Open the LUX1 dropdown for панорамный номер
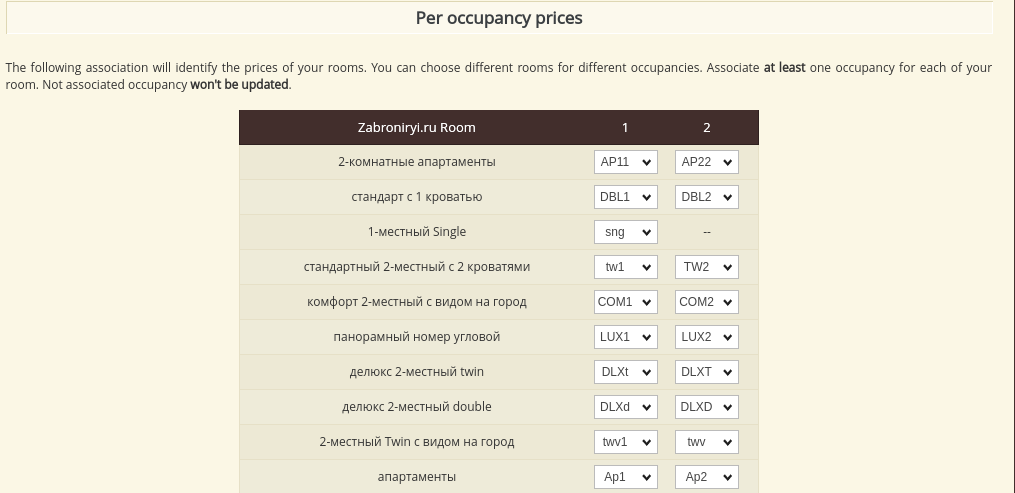 click(x=625, y=337)
